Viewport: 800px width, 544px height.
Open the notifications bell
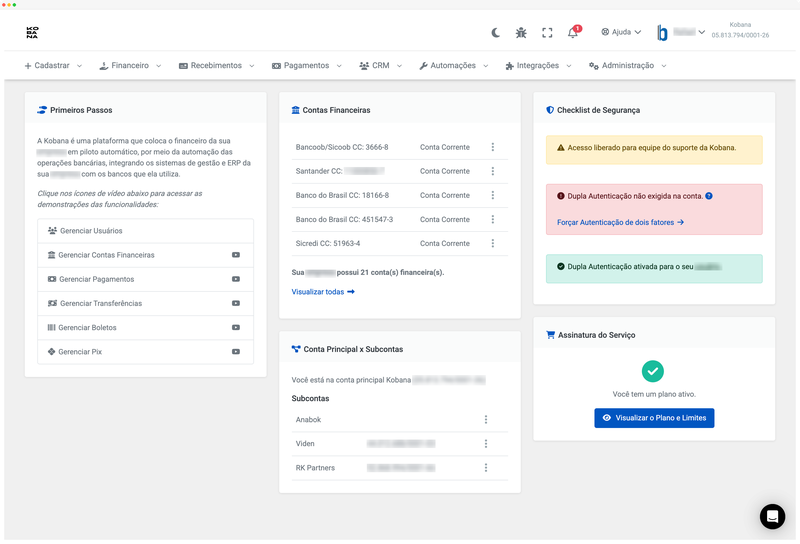pos(573,32)
